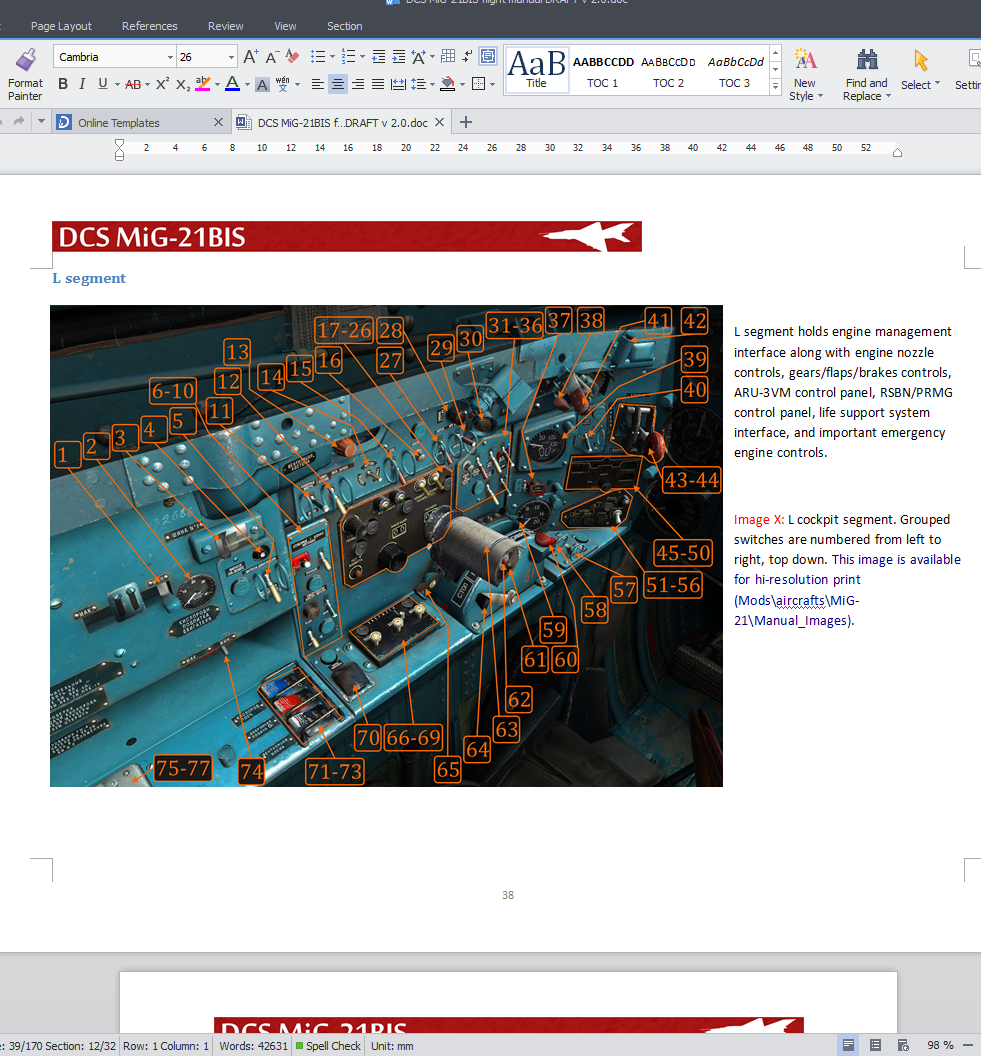Click the font color red A swatch

click(x=232, y=84)
